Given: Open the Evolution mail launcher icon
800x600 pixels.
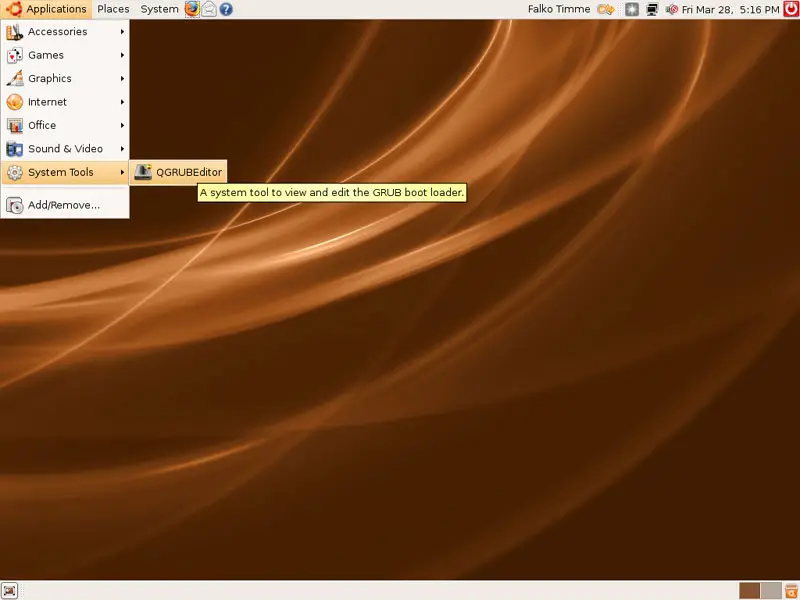Looking at the screenshot, I should click(209, 9).
